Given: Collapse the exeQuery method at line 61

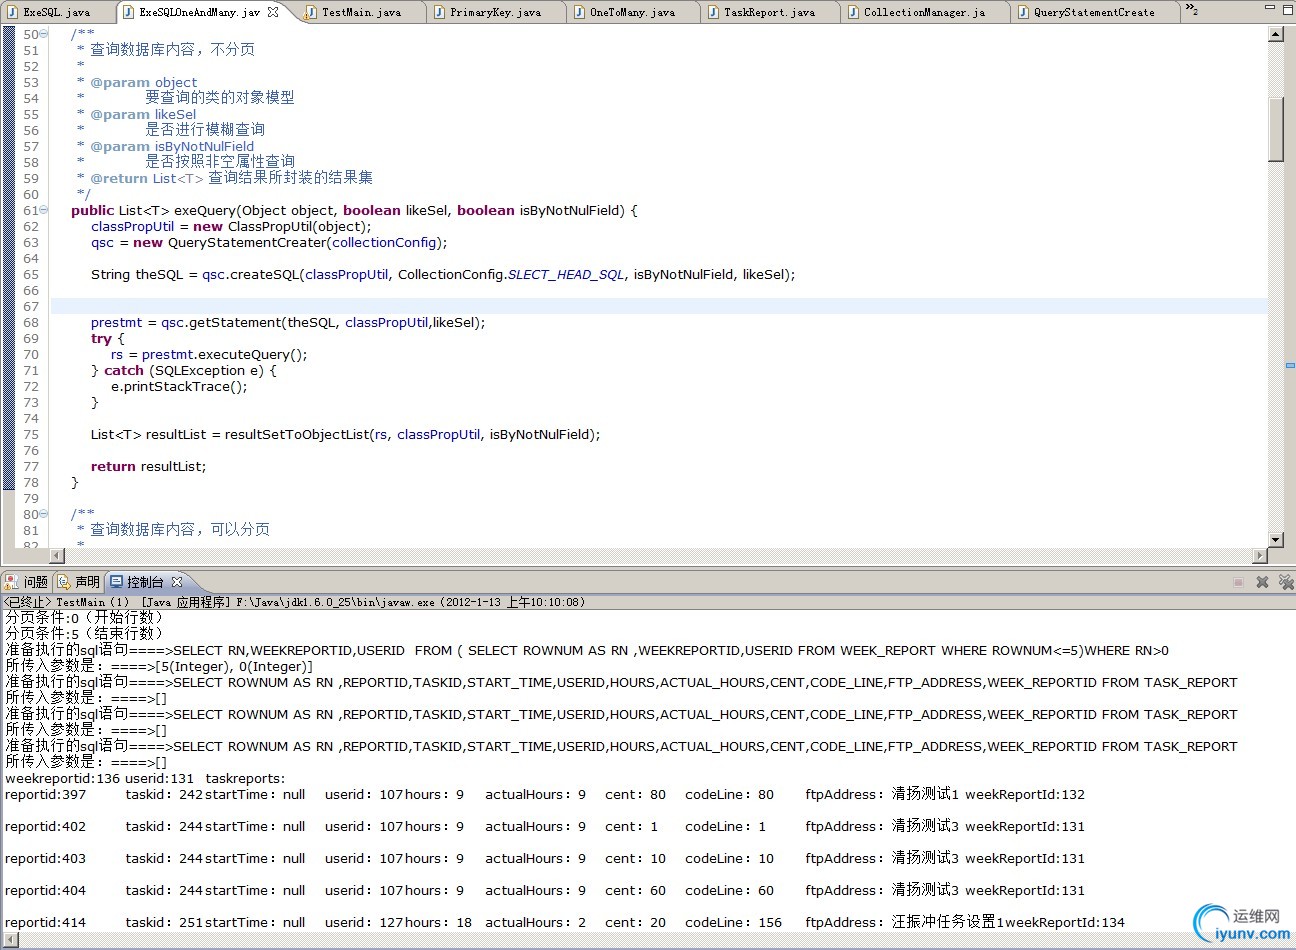Looking at the screenshot, I should pos(44,210).
